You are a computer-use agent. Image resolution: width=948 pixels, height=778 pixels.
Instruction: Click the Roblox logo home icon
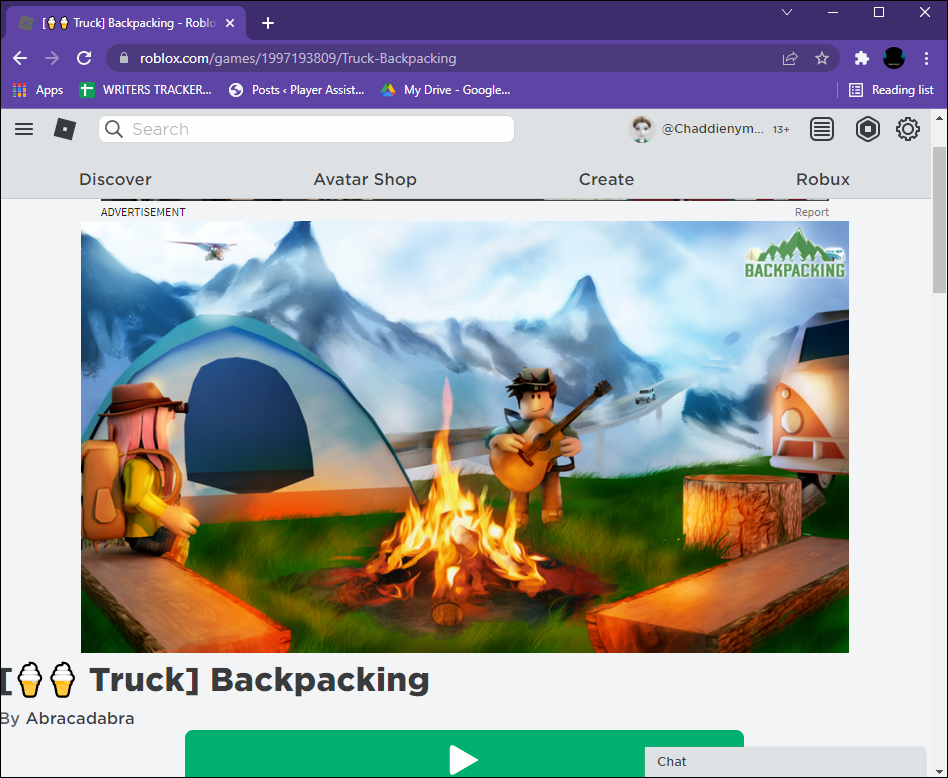(x=65, y=129)
